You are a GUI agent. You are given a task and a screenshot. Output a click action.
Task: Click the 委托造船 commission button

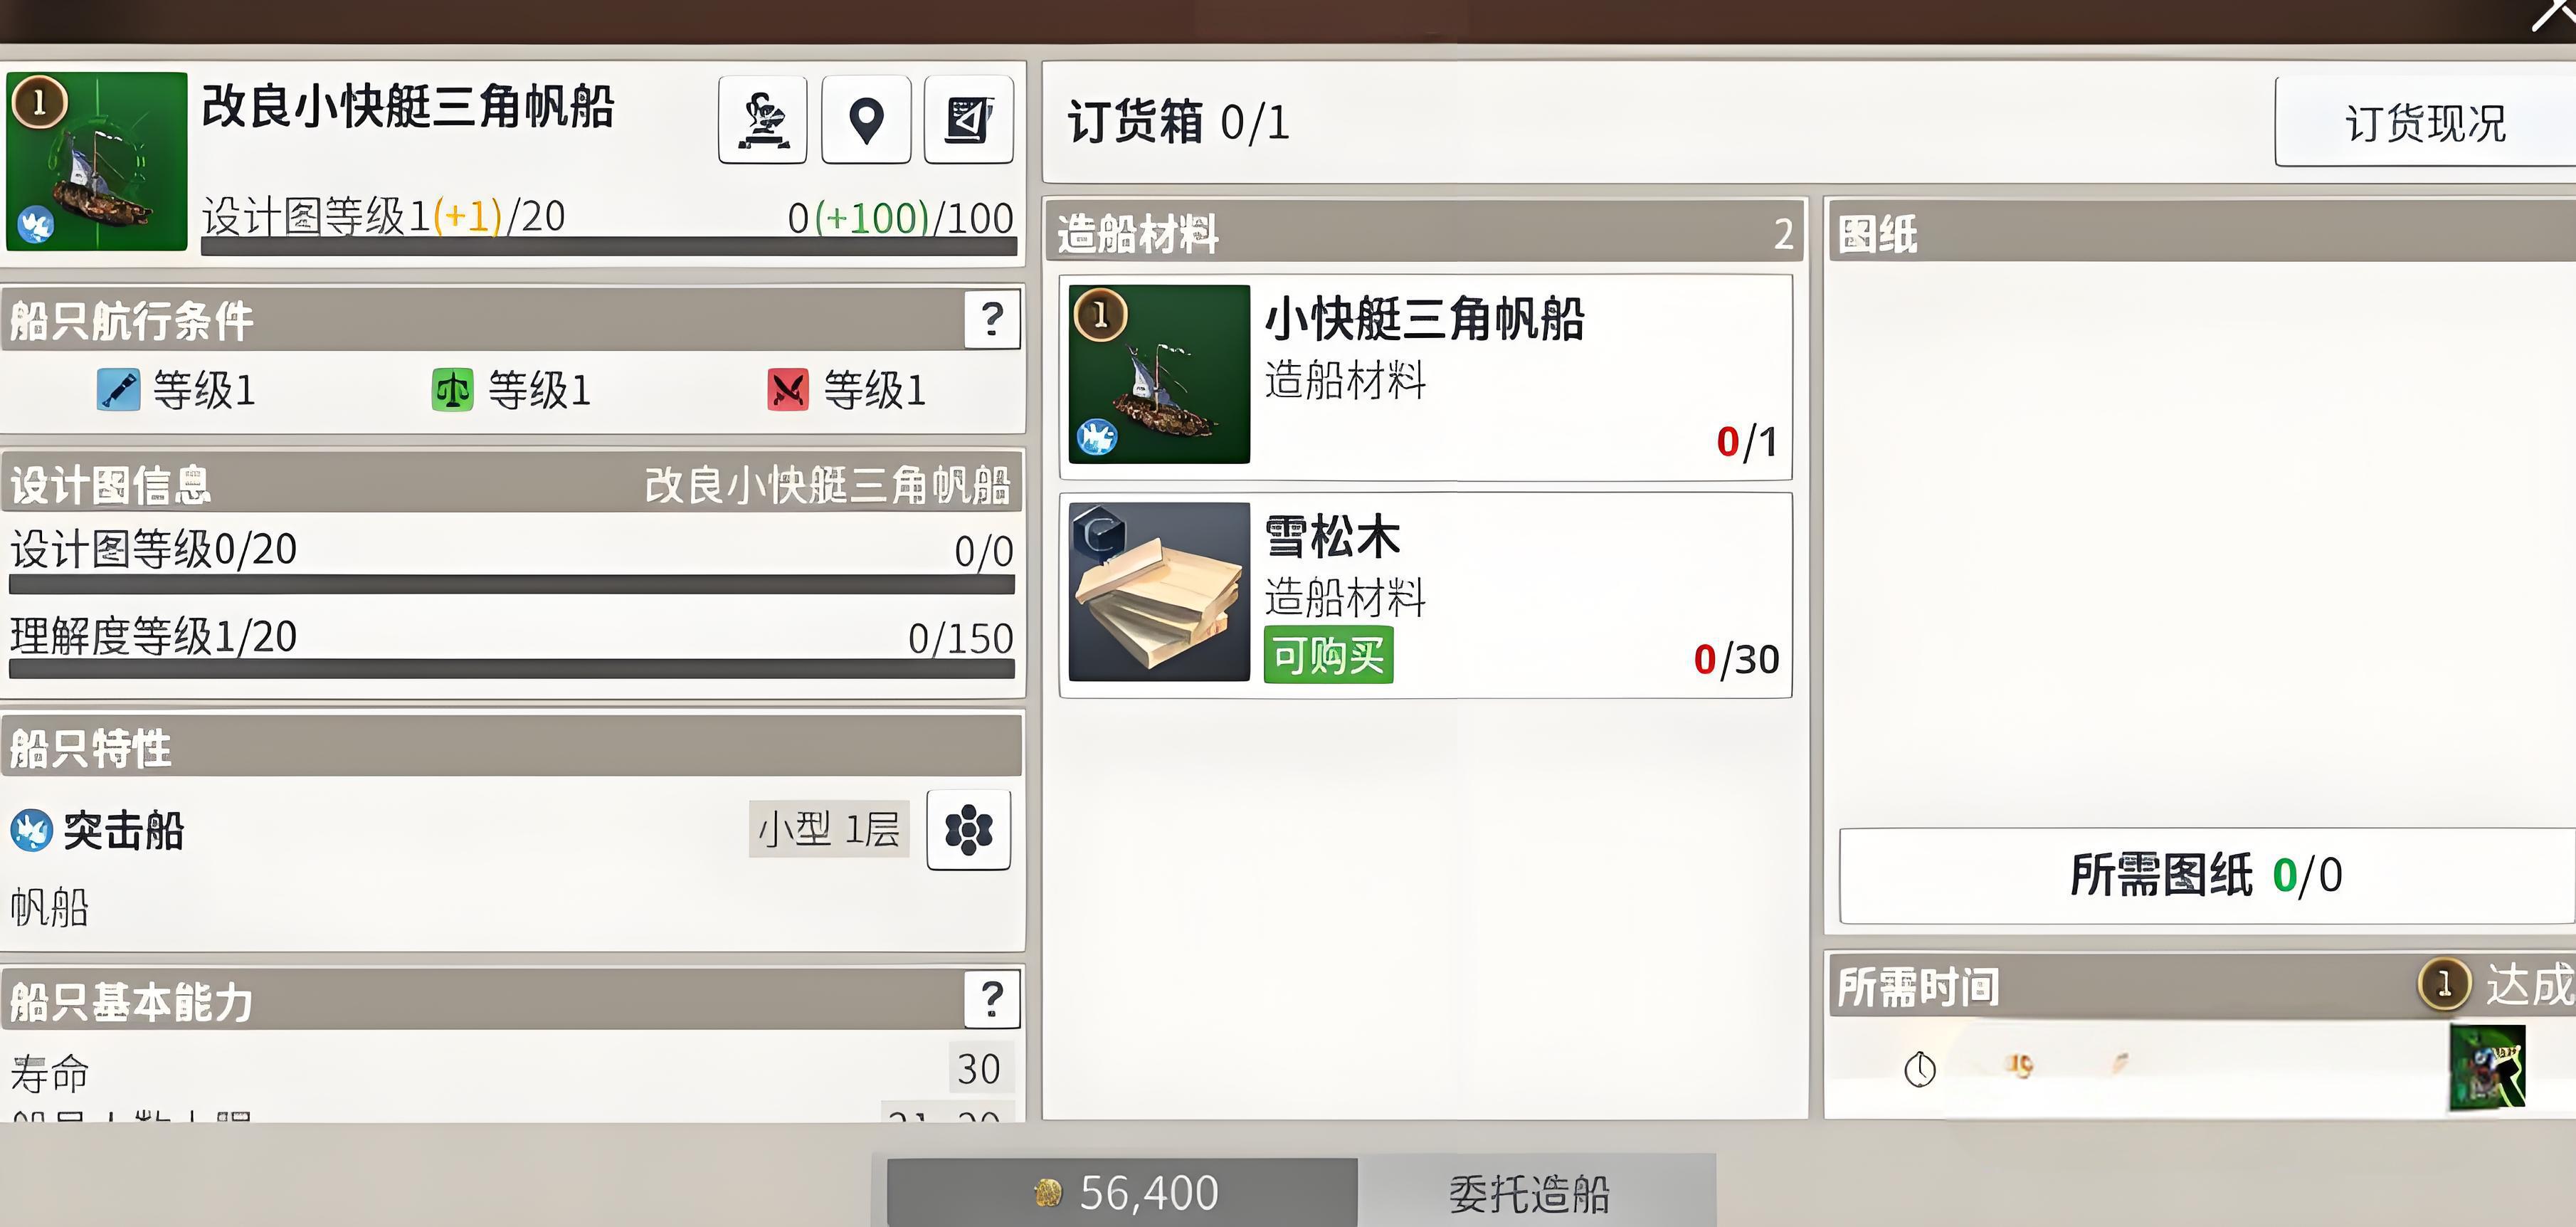tap(1530, 1193)
